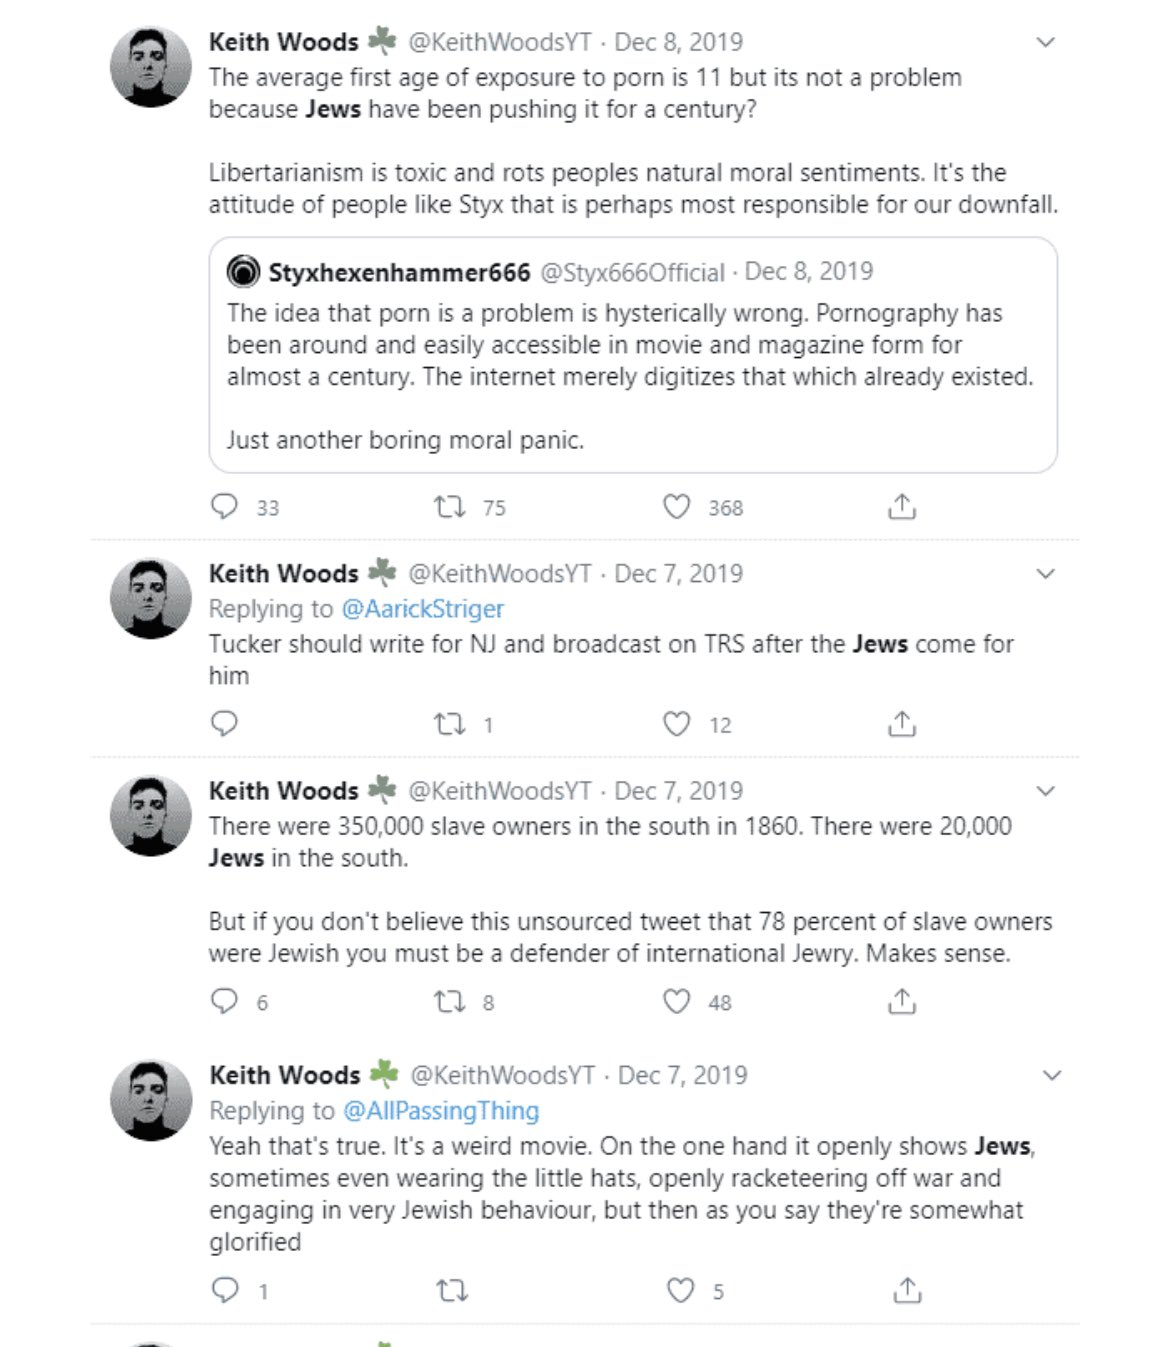Like the reply to @AarickStriger

[x=677, y=724]
